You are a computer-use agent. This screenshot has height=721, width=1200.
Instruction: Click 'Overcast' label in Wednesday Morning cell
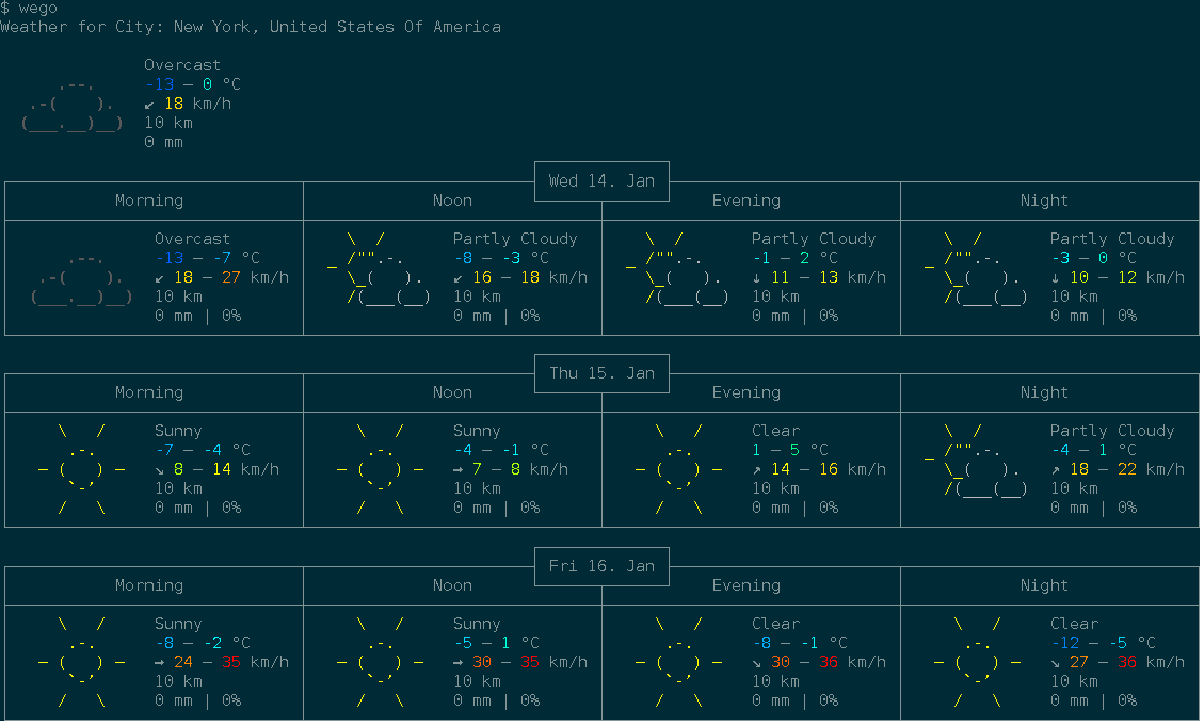pyautogui.click(x=193, y=239)
